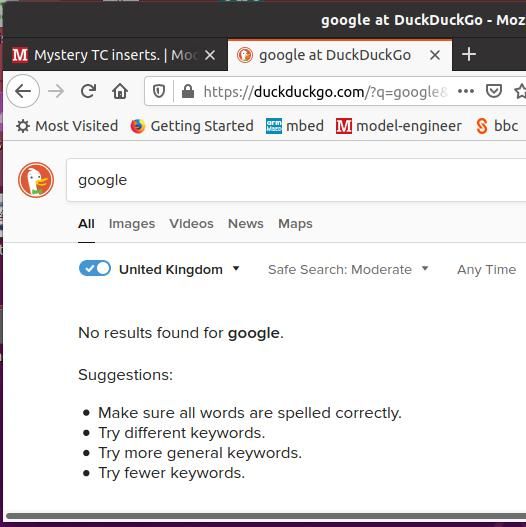Open a new tab with plus button
This screenshot has height=527, width=526.
point(469,54)
